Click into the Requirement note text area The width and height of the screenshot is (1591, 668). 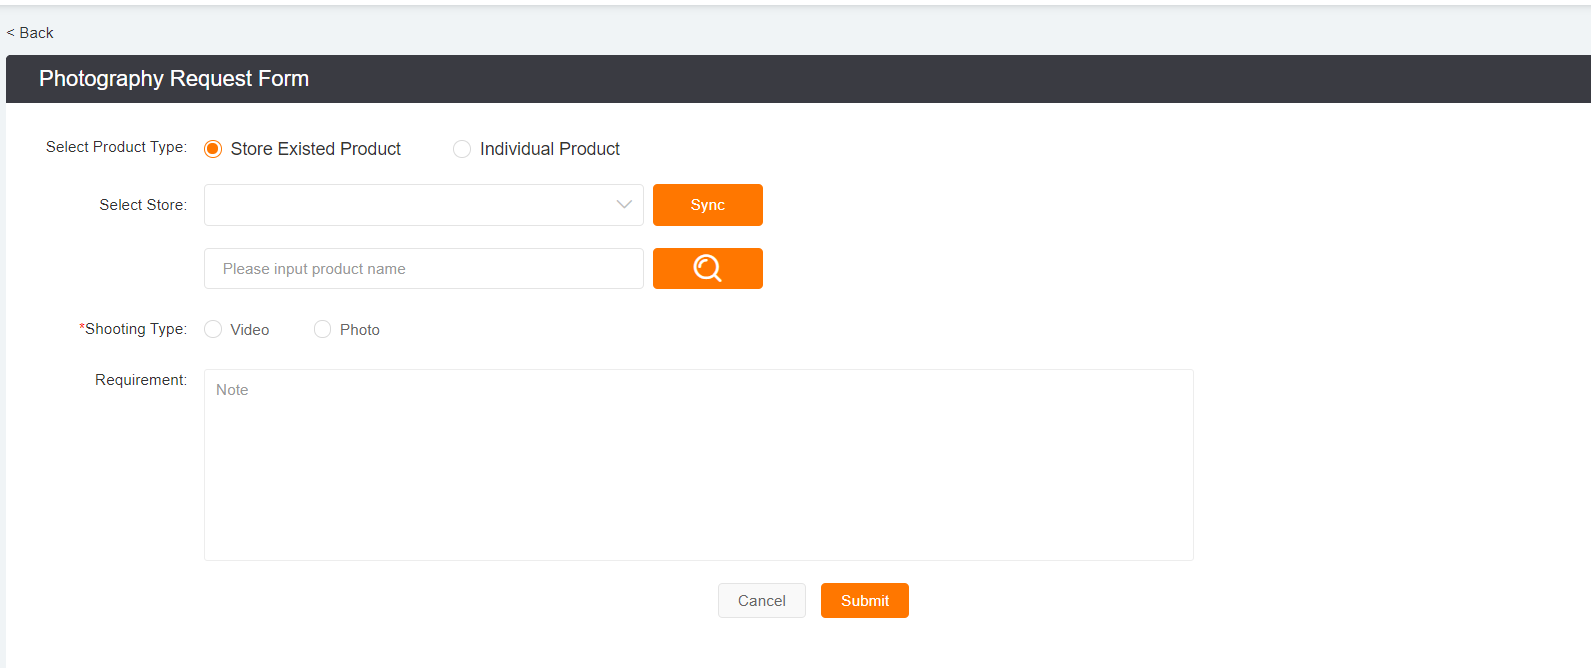(698, 465)
